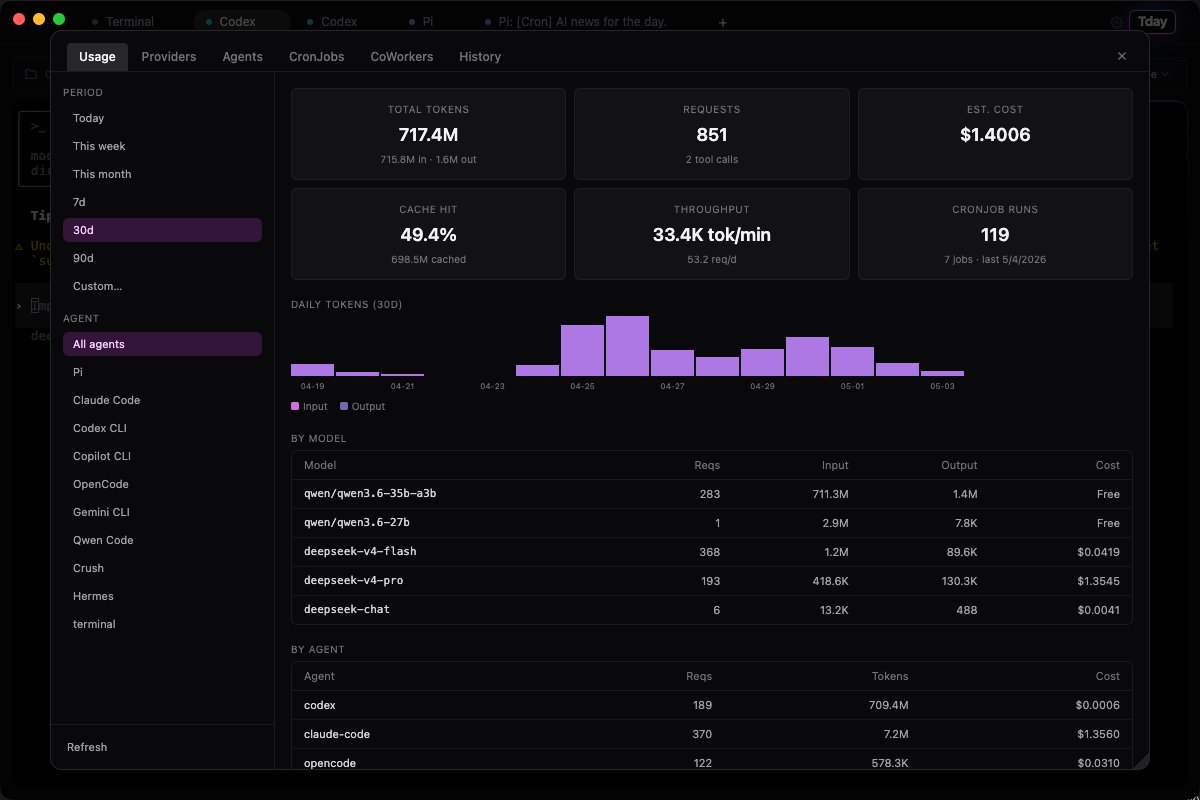The image size is (1200, 800).
Task: Click the Agent column header
Action: 320,676
